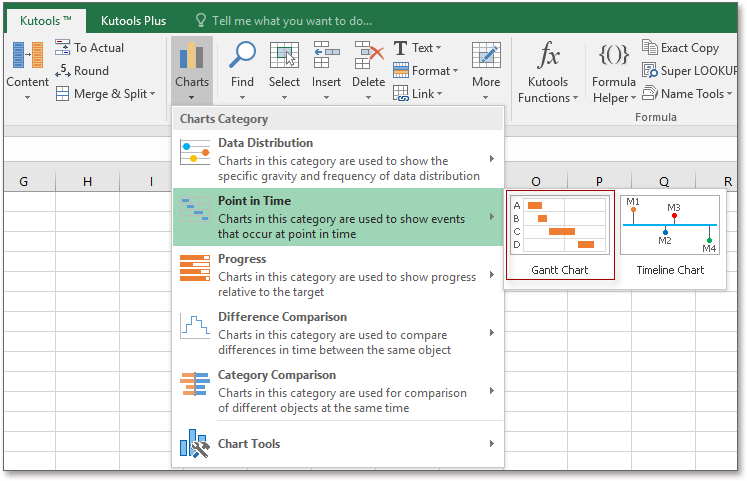Click the Charts bar-chart icon
Viewport: 747px width, 481px height.
192,55
